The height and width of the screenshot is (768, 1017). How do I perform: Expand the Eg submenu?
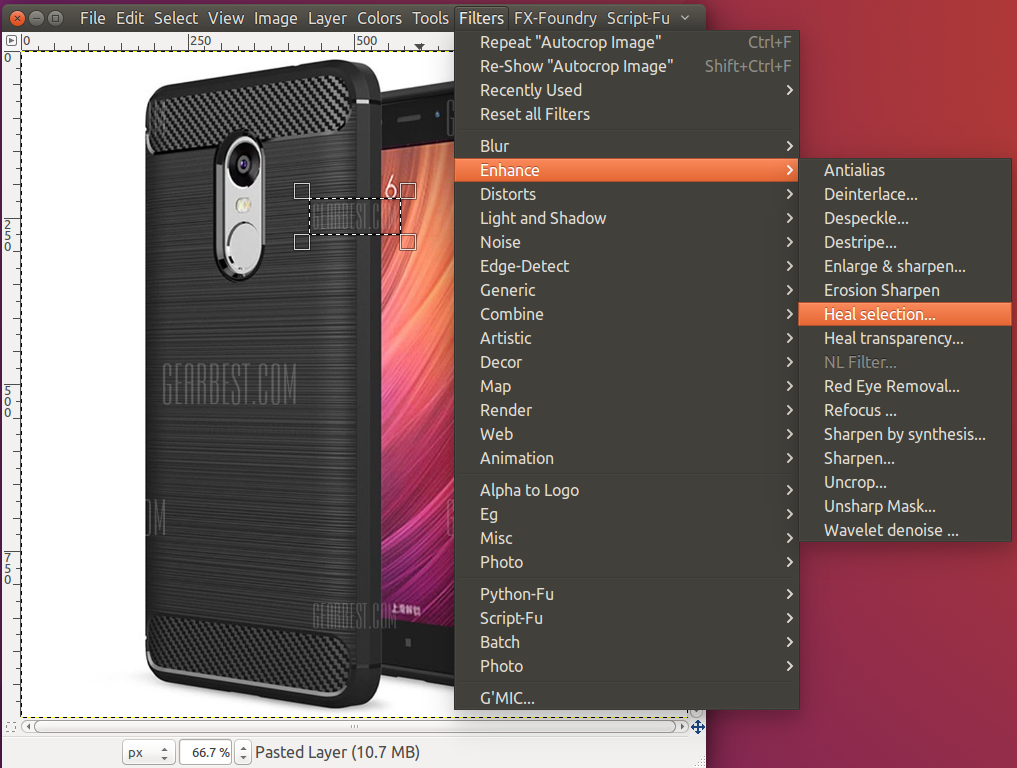point(627,514)
